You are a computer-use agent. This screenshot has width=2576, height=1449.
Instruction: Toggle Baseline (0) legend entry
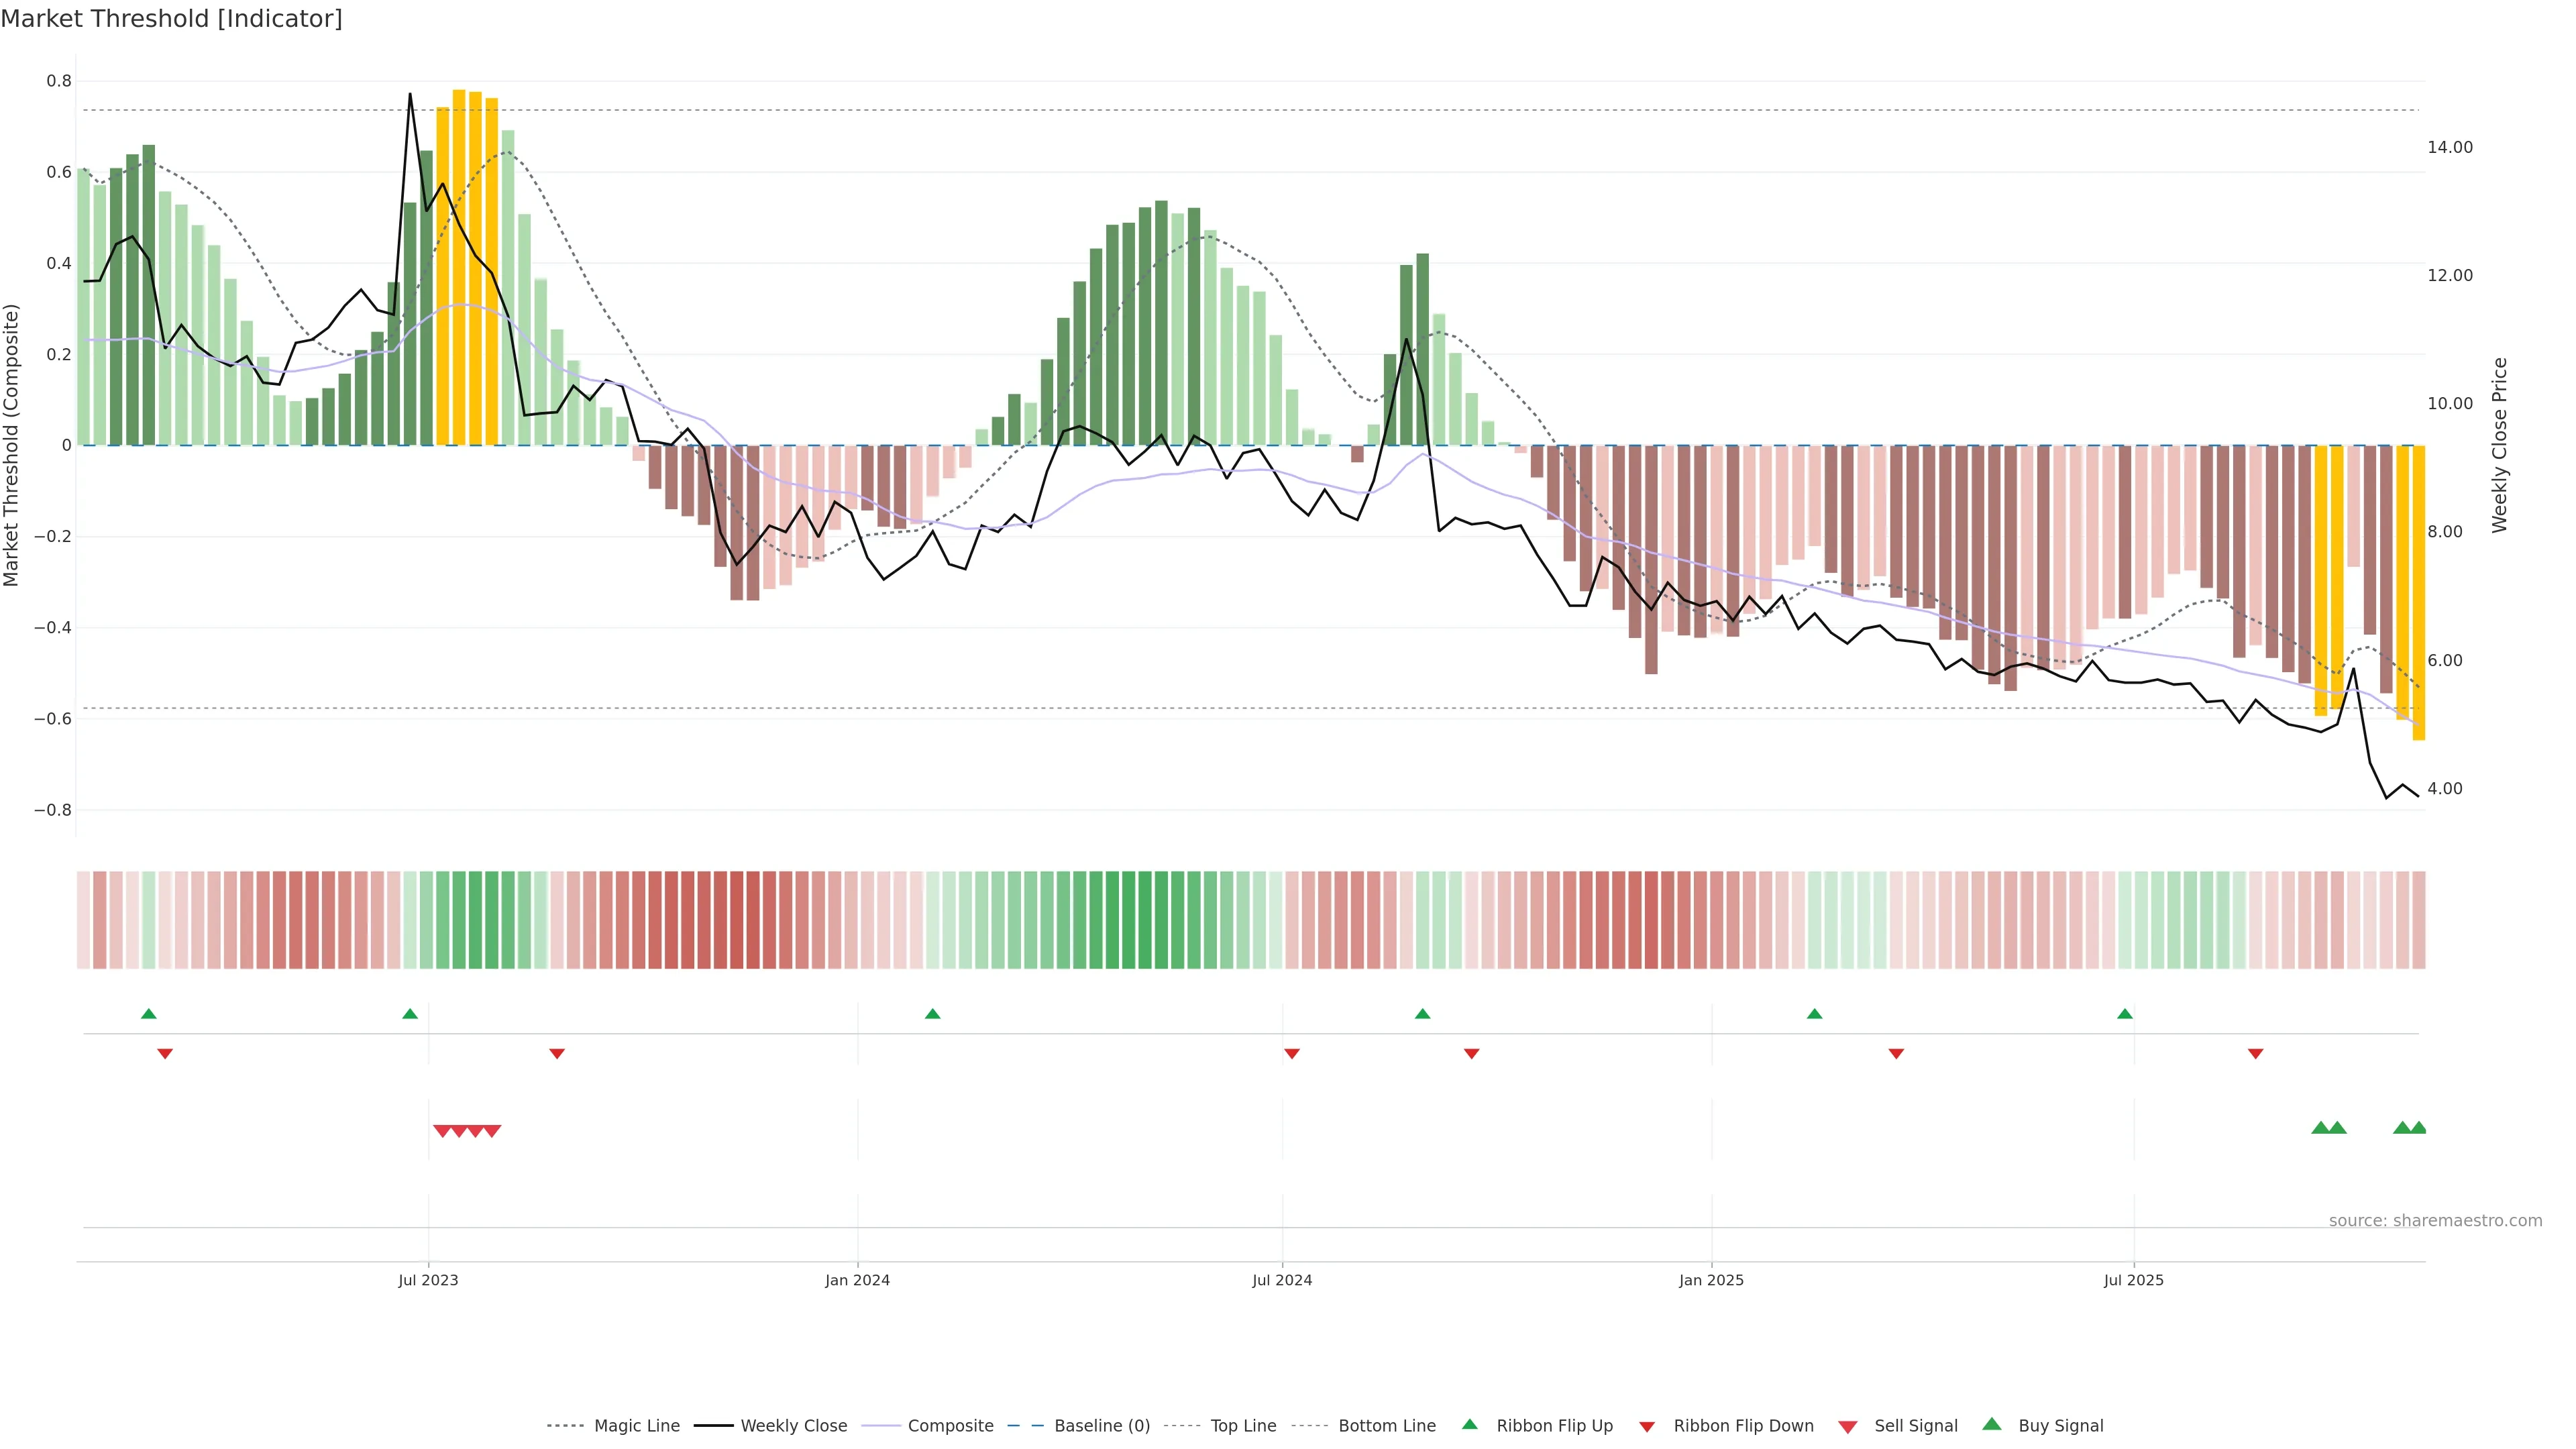pos(1101,1426)
